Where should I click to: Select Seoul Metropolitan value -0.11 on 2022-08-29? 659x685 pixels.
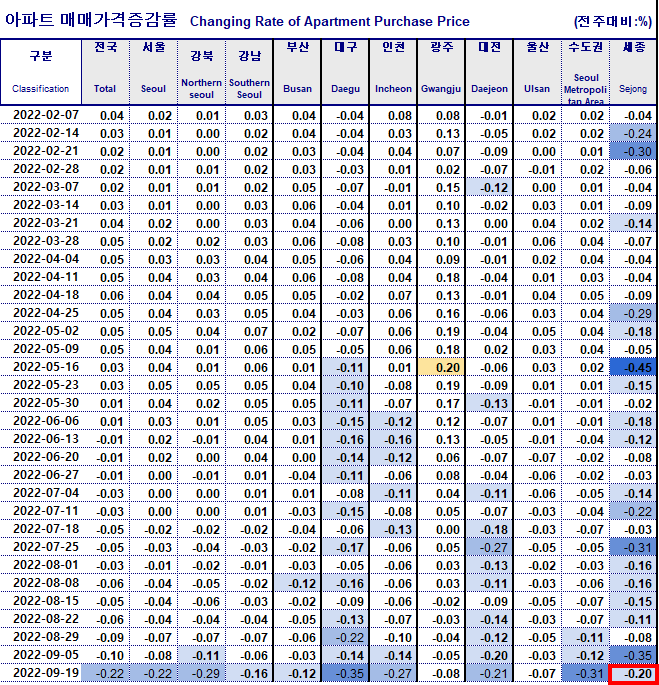point(585,637)
